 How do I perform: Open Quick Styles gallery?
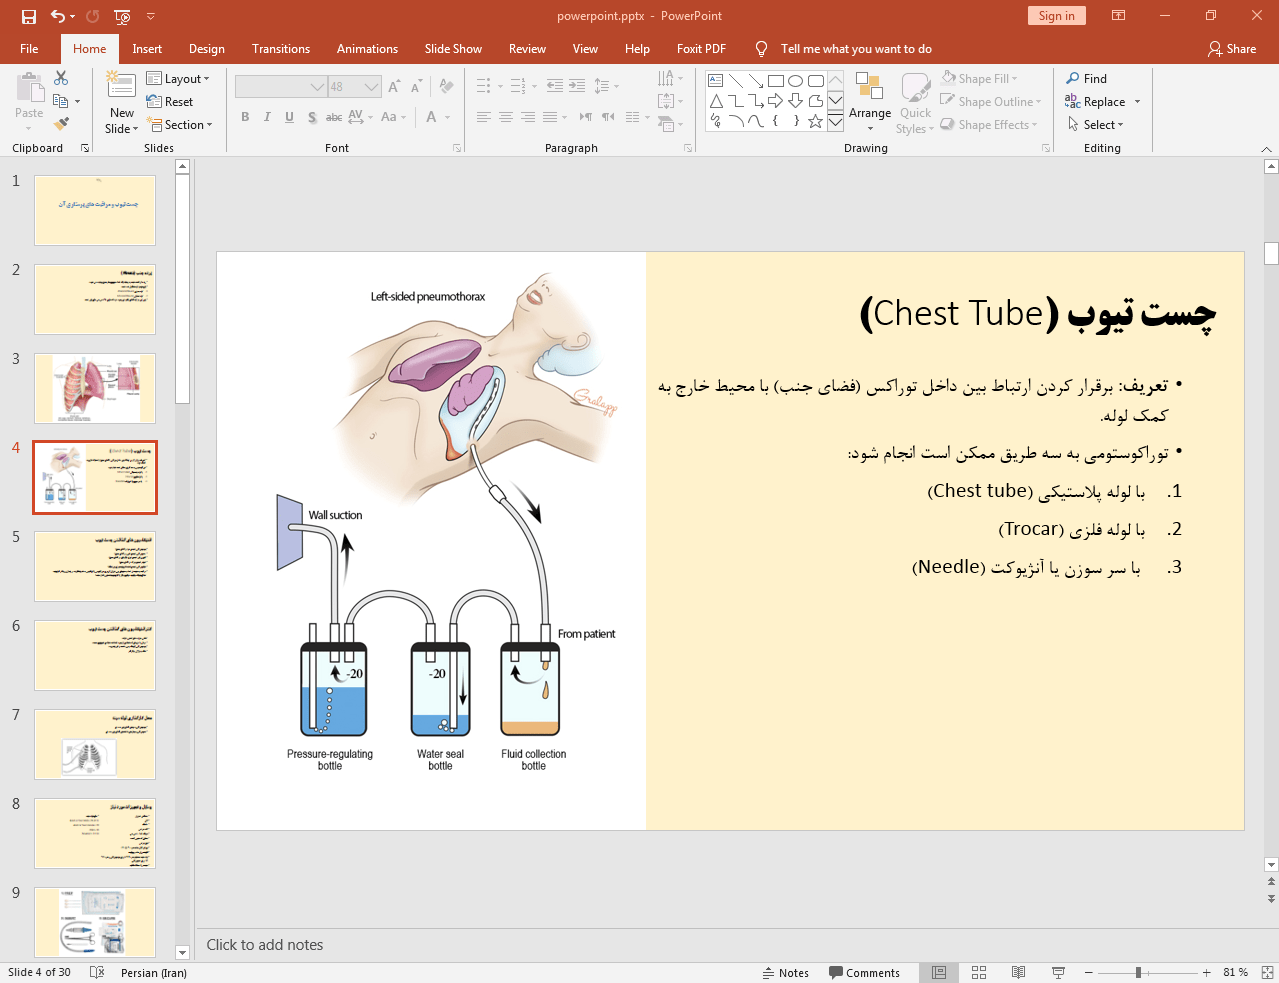pyautogui.click(x=915, y=102)
